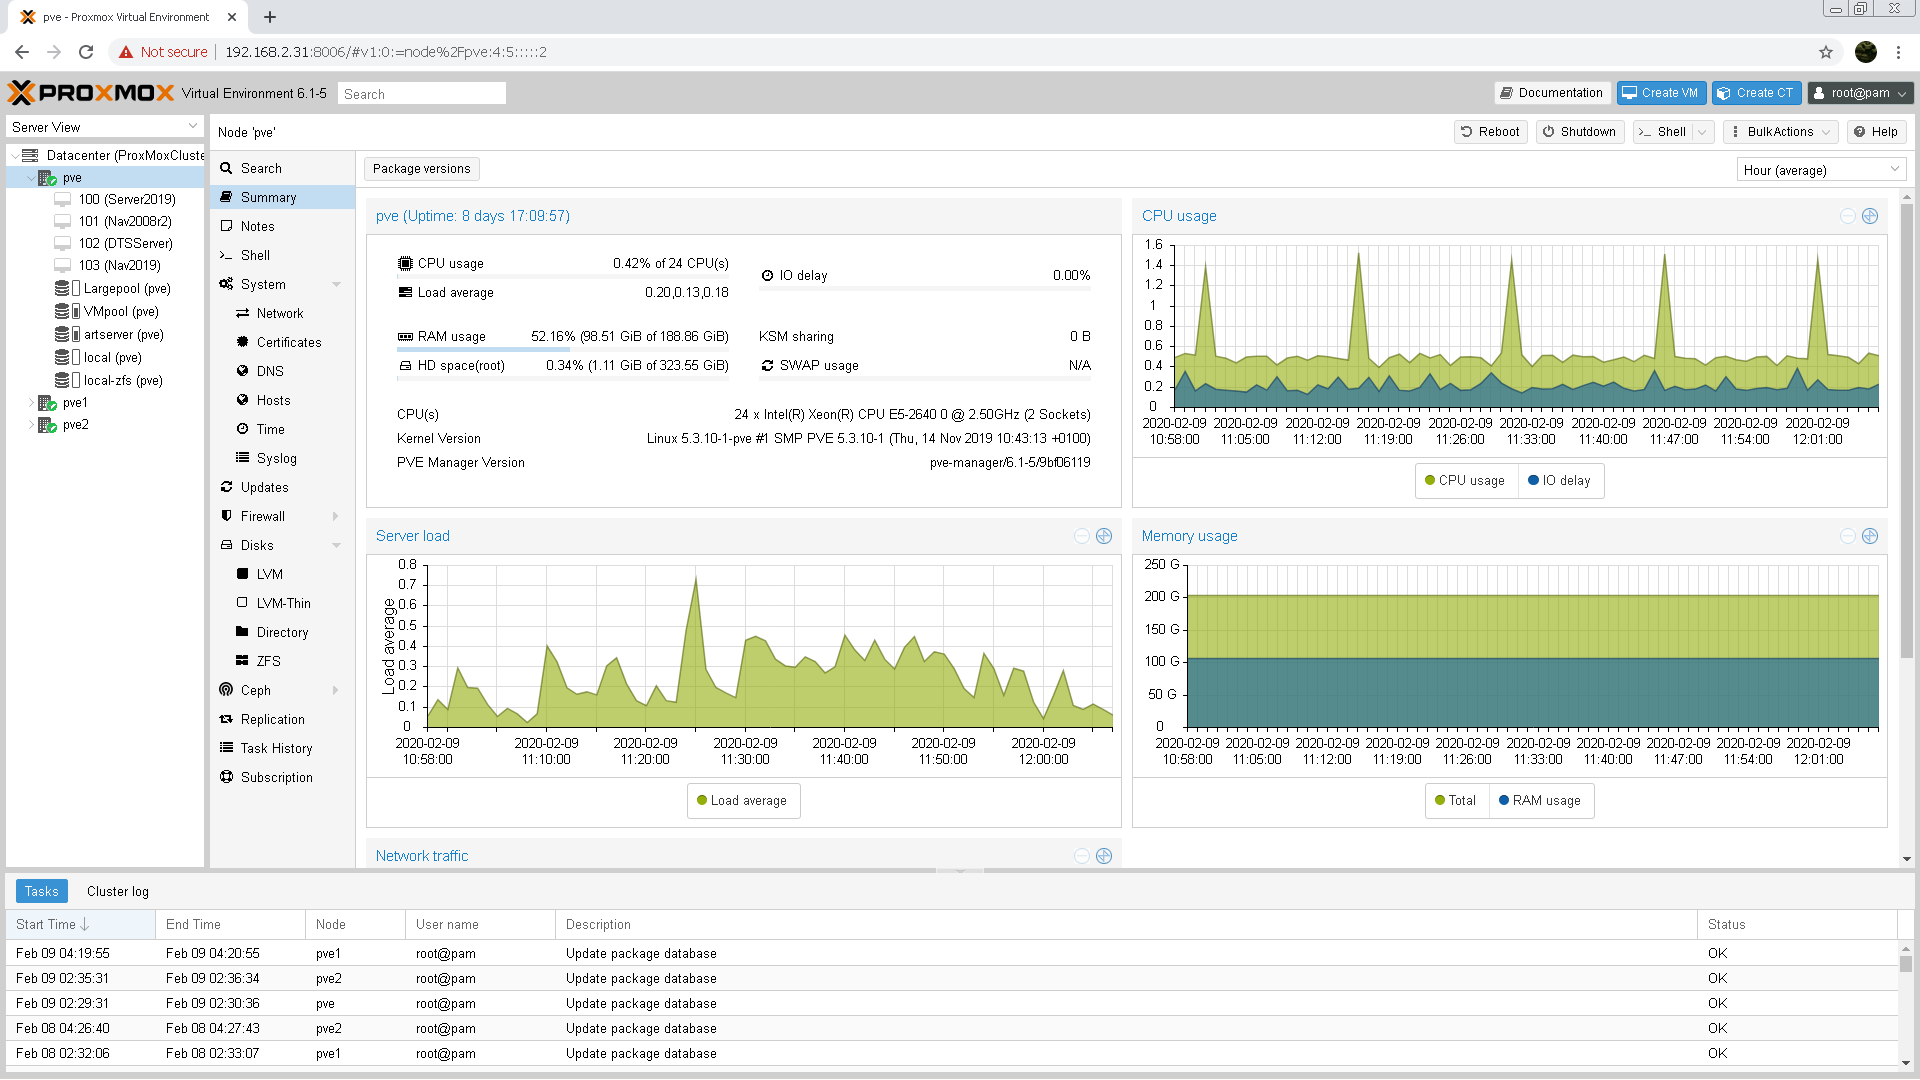Collapse the Disks submenu

336,545
